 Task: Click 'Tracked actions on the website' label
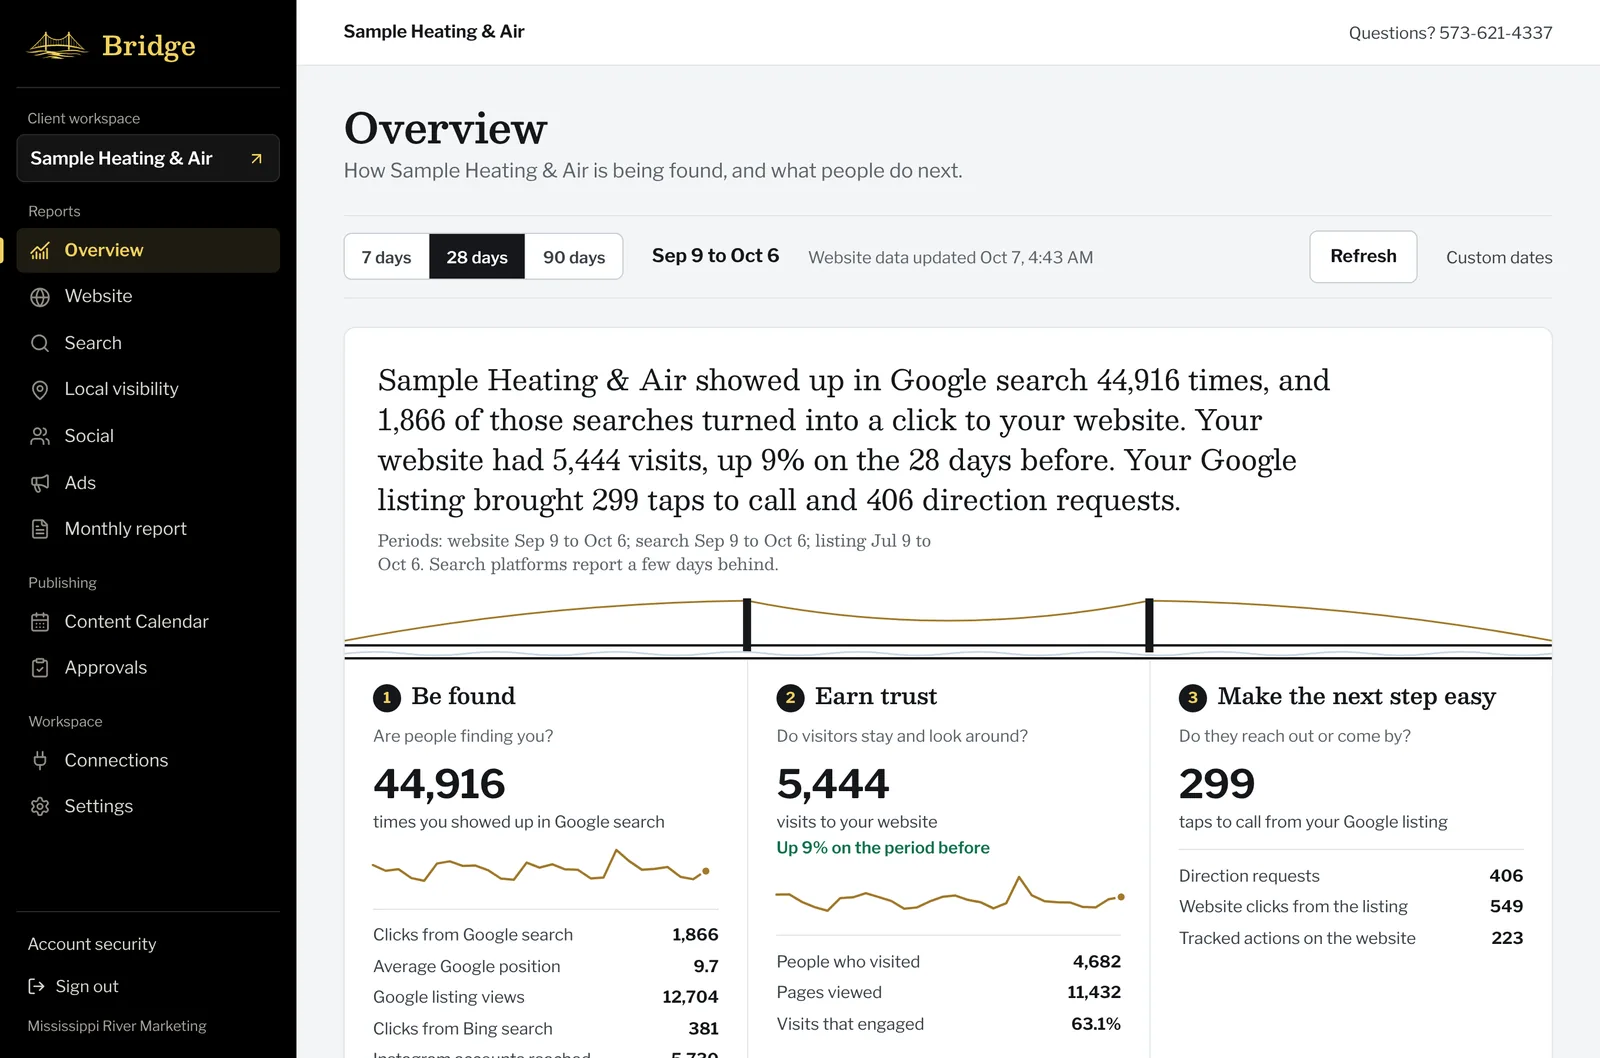click(x=1297, y=938)
